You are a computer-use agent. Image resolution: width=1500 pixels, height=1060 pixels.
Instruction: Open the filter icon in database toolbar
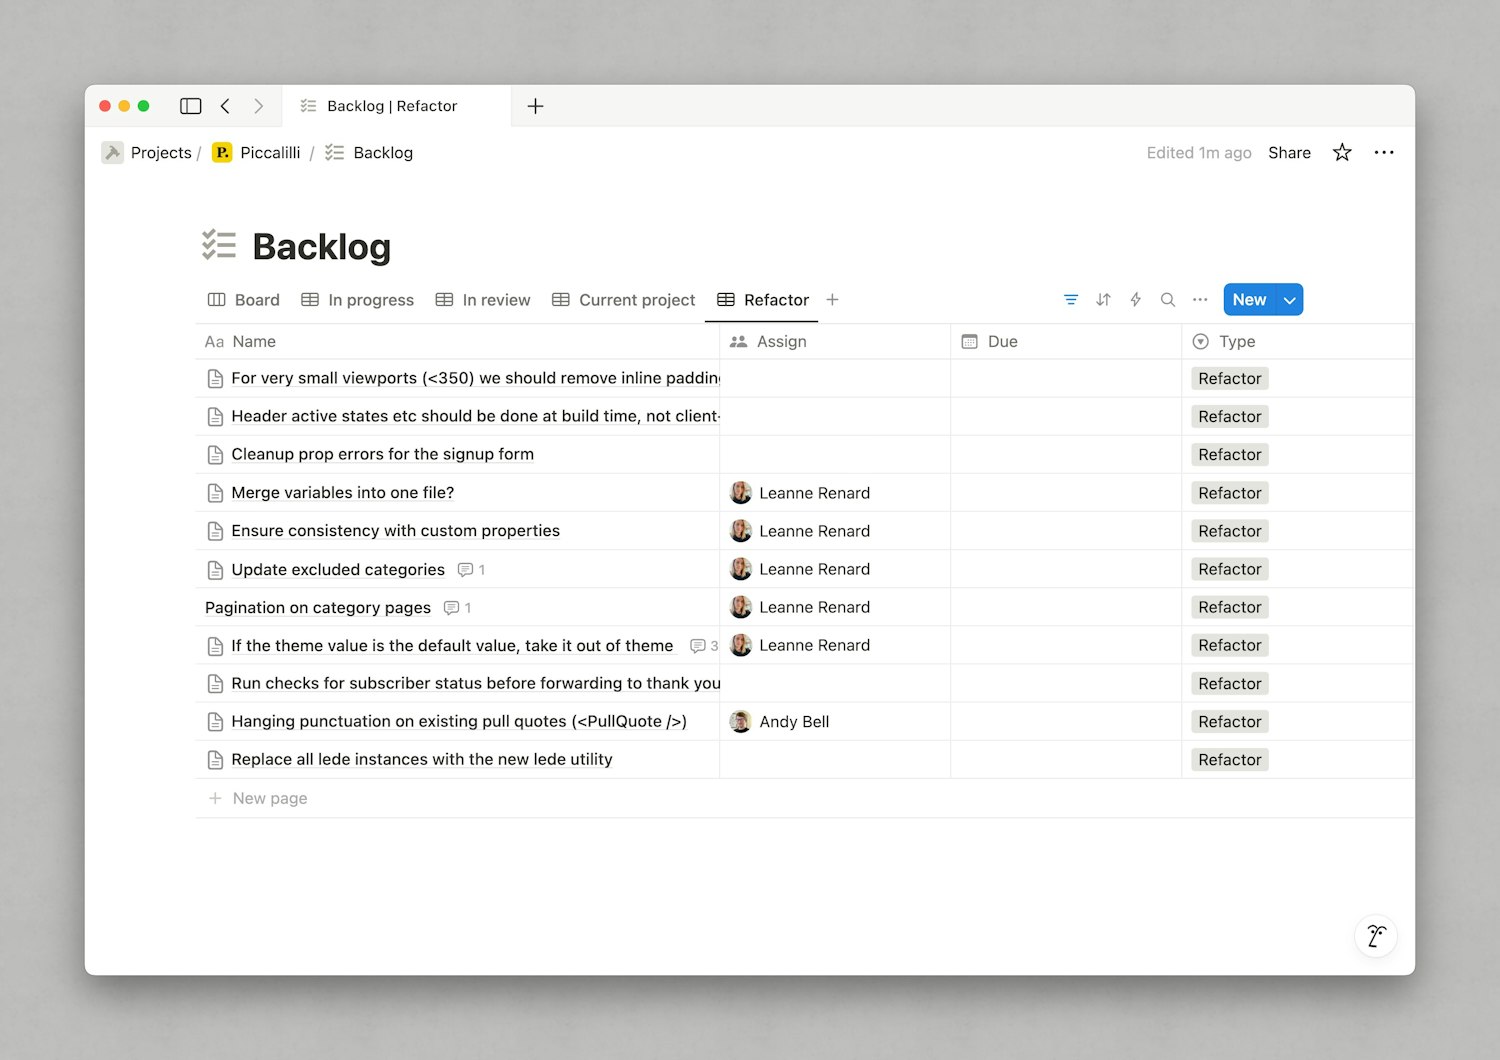pyautogui.click(x=1071, y=300)
